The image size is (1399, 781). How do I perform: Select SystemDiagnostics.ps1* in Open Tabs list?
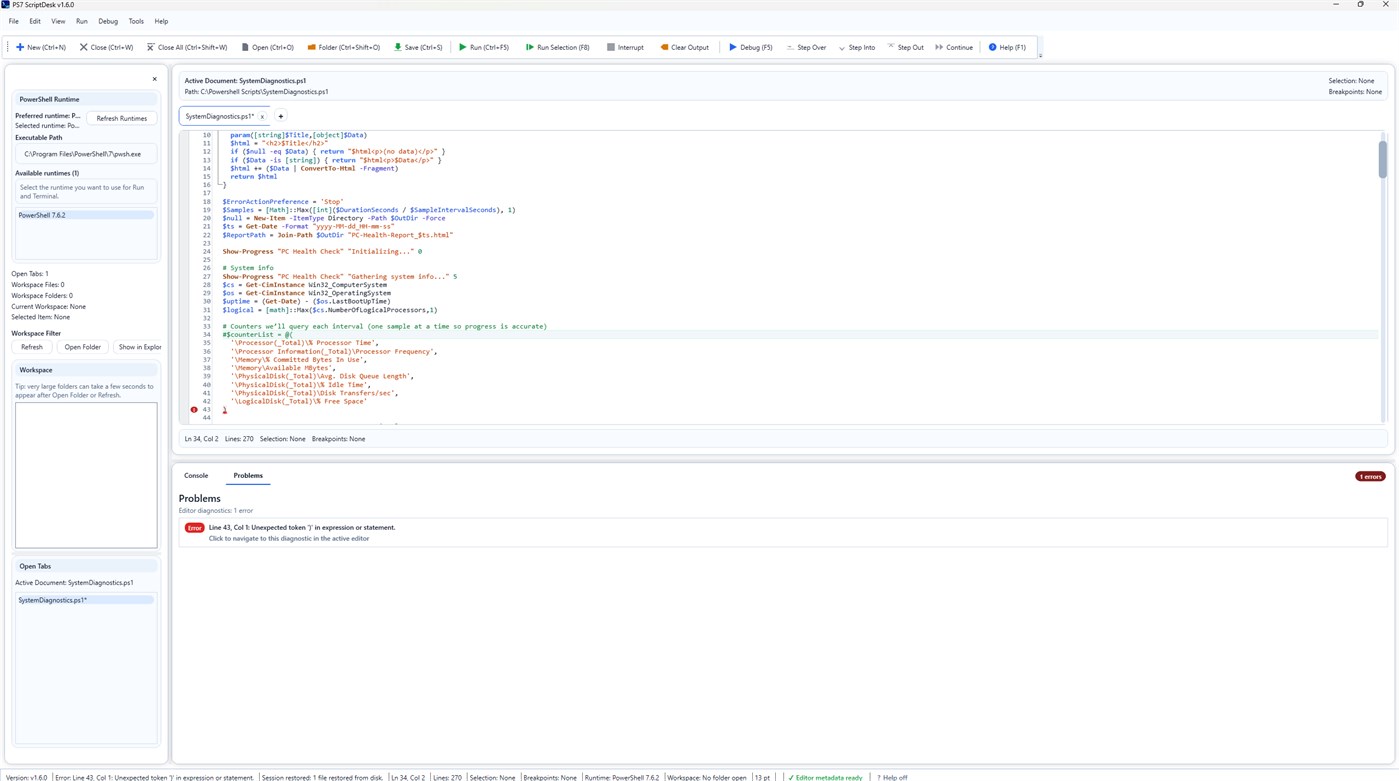[x=86, y=600]
